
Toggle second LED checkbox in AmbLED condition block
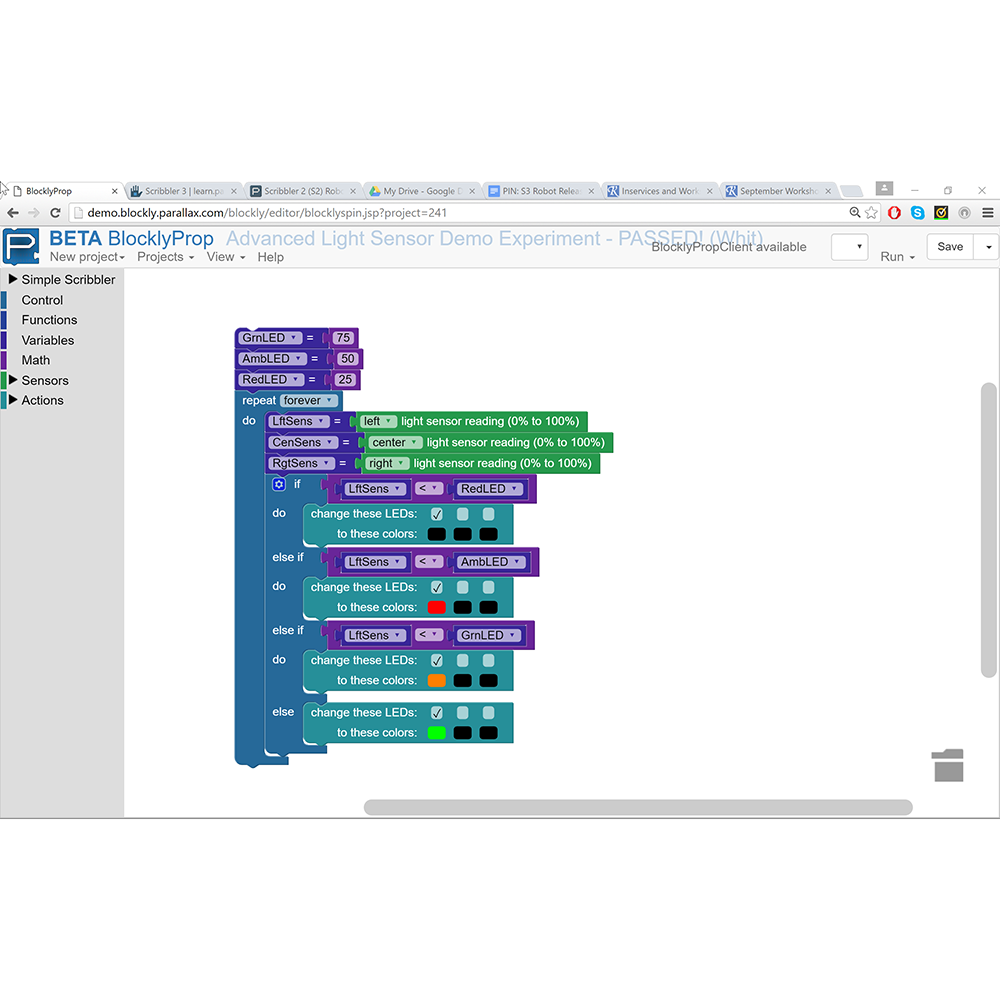pos(462,587)
